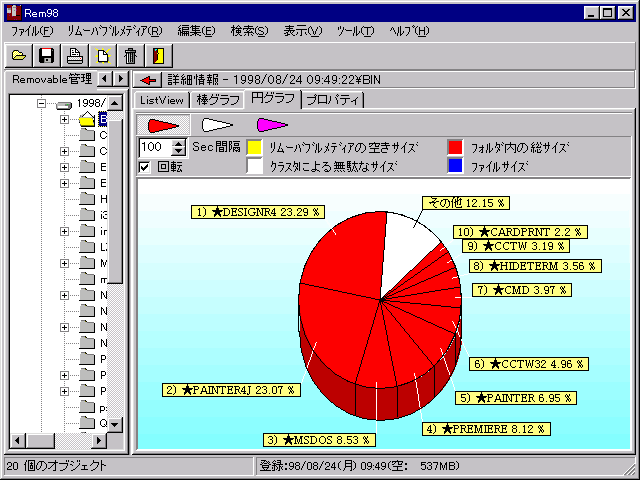
Task: Click the red back arrow icon
Action: coord(149,79)
